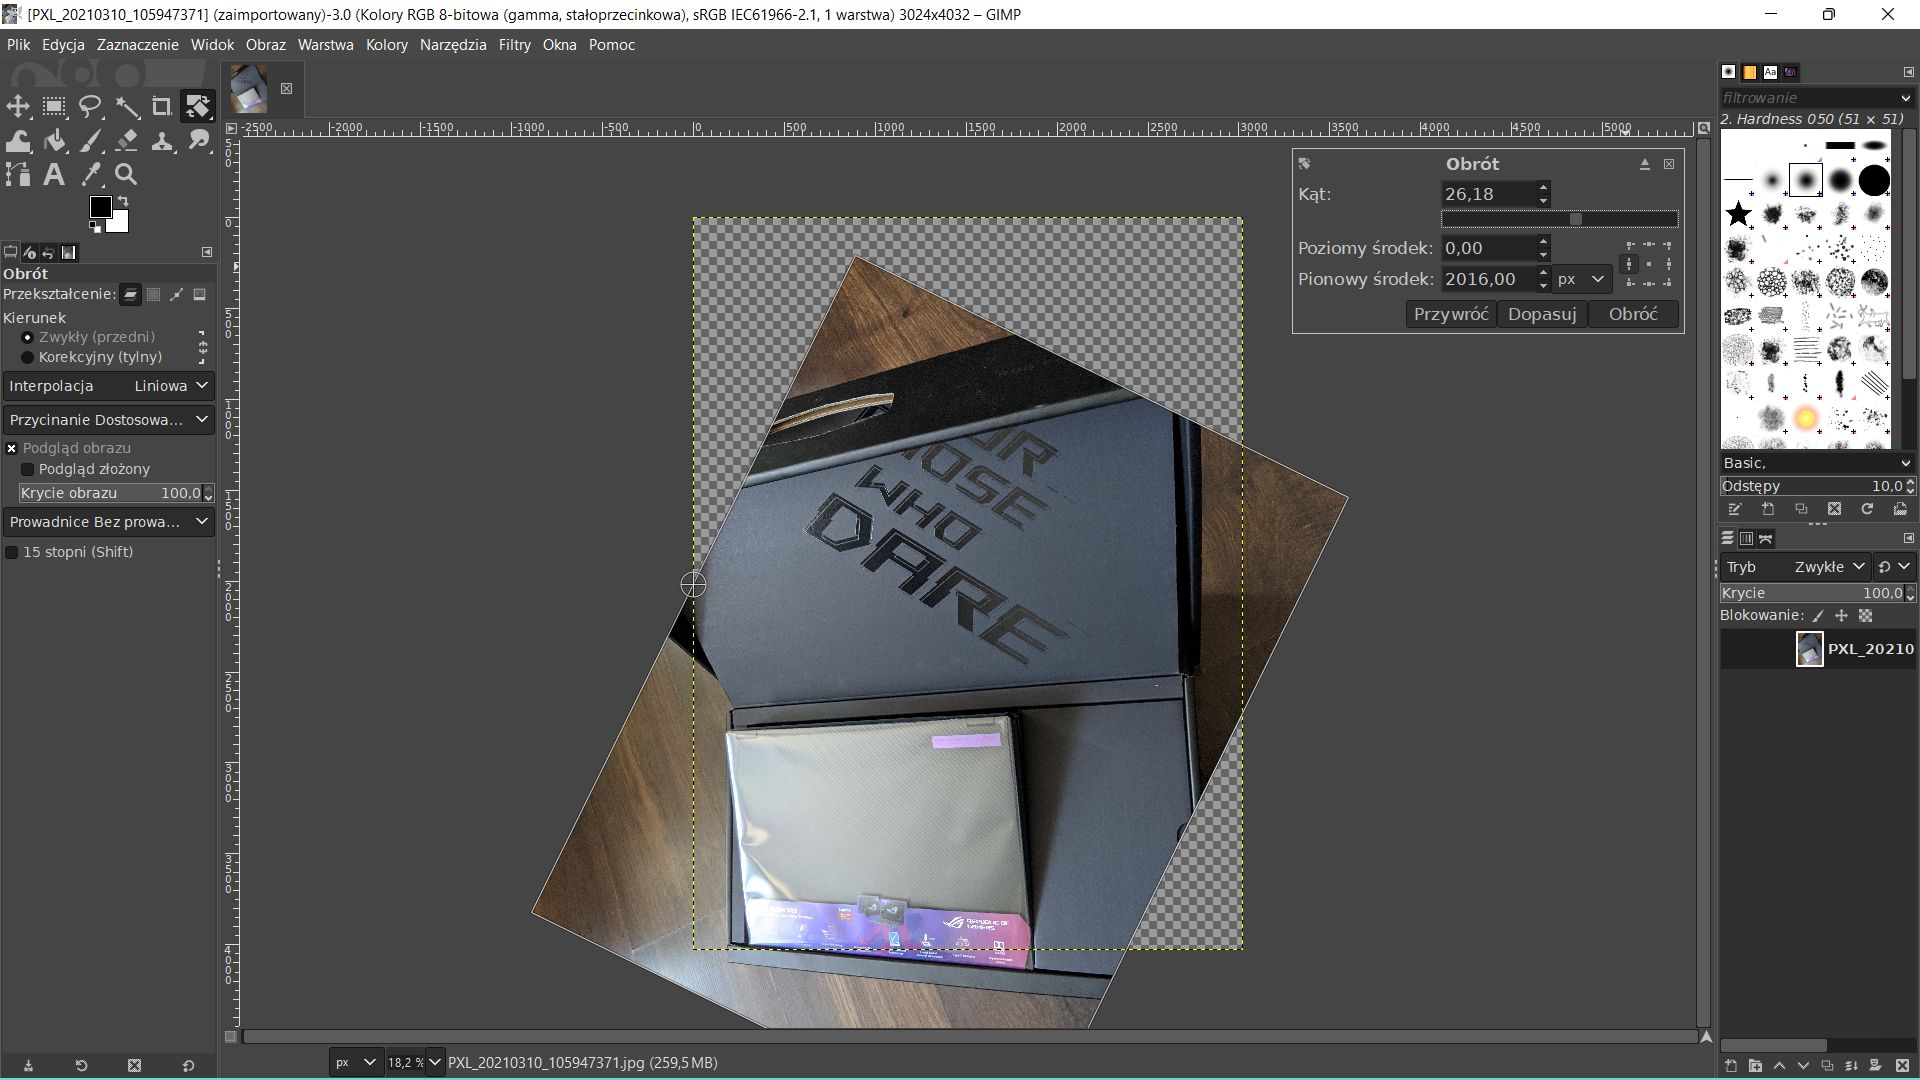Viewport: 1920px width, 1080px height.
Task: Select the Clone stamp tool
Action: [x=161, y=141]
